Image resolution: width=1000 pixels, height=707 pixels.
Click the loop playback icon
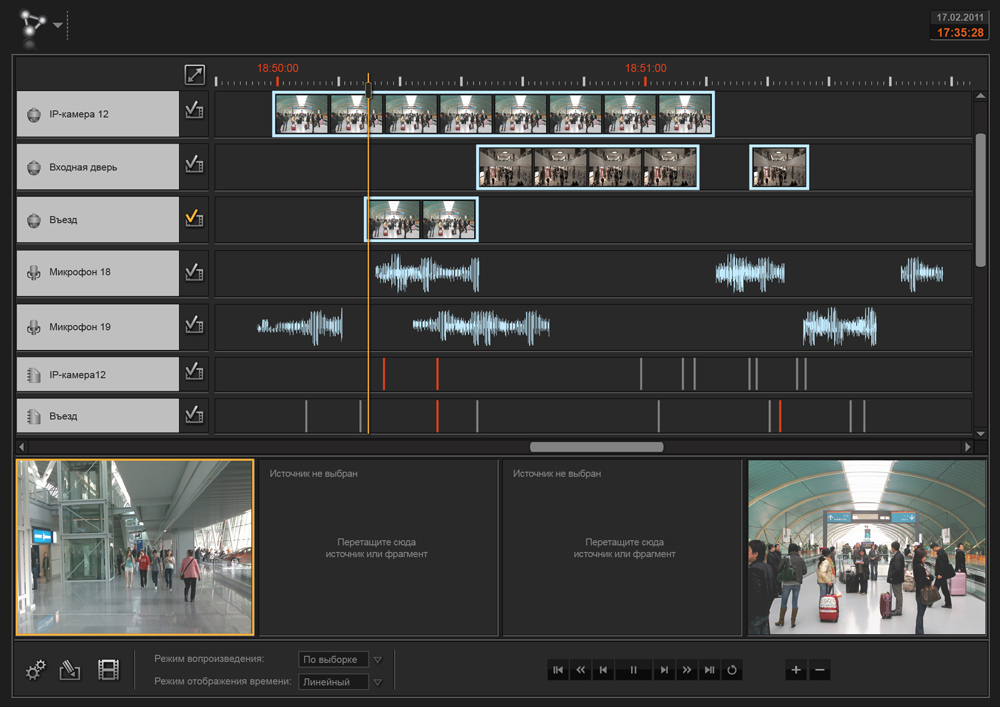[x=732, y=670]
